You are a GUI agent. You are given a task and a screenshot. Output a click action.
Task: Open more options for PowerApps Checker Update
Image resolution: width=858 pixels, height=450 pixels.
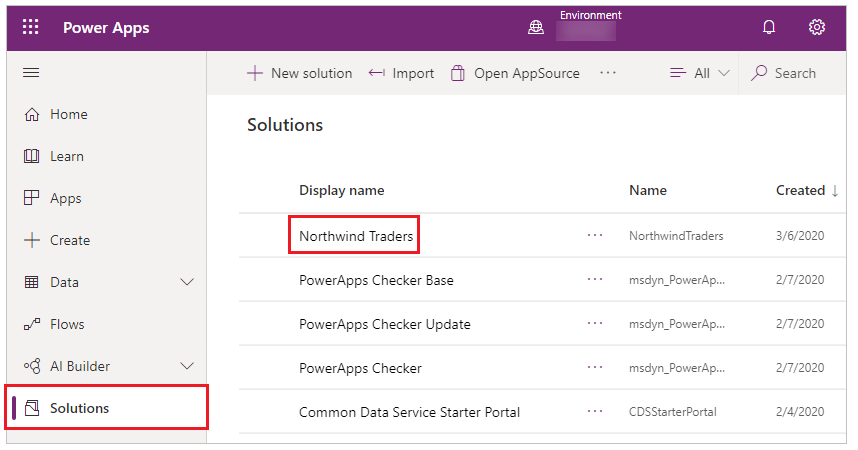[595, 324]
